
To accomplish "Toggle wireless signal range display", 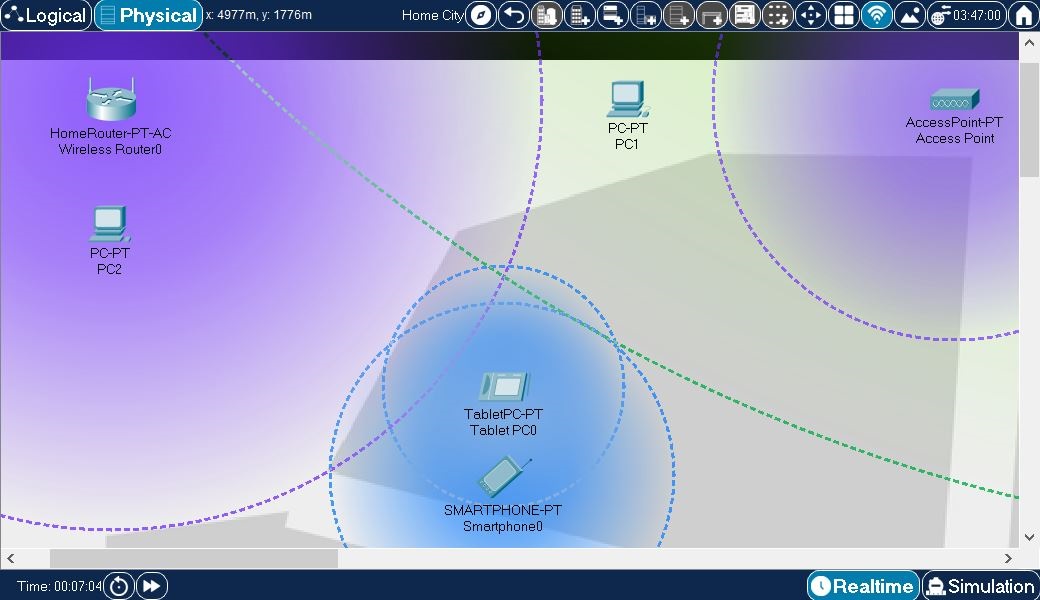I will [x=877, y=15].
